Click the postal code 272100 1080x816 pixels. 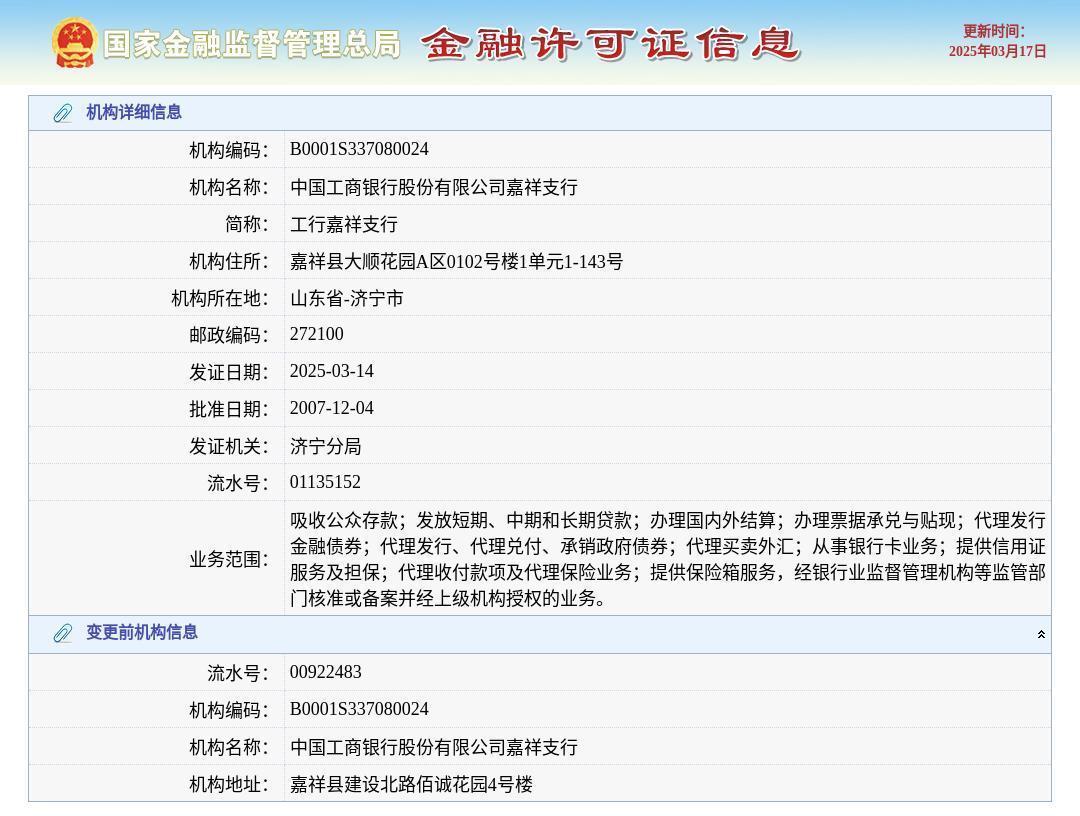coord(316,335)
